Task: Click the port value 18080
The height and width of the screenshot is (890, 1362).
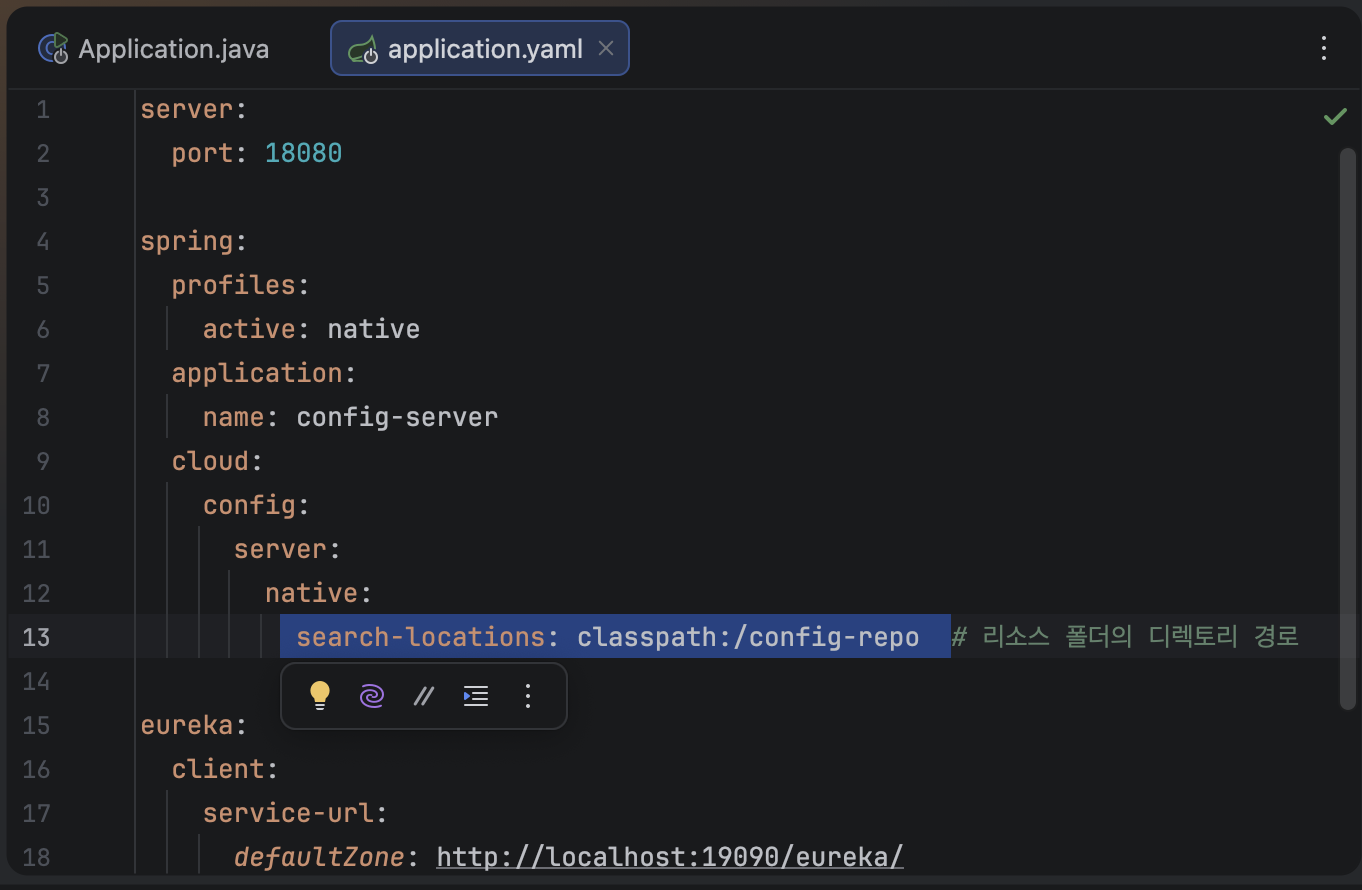Action: (304, 153)
